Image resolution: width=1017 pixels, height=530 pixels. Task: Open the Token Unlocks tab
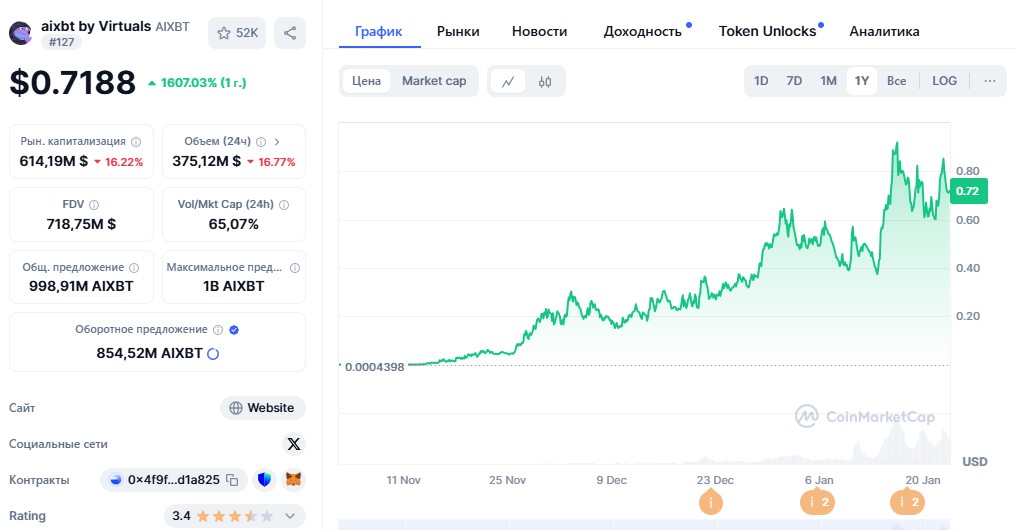tap(767, 31)
